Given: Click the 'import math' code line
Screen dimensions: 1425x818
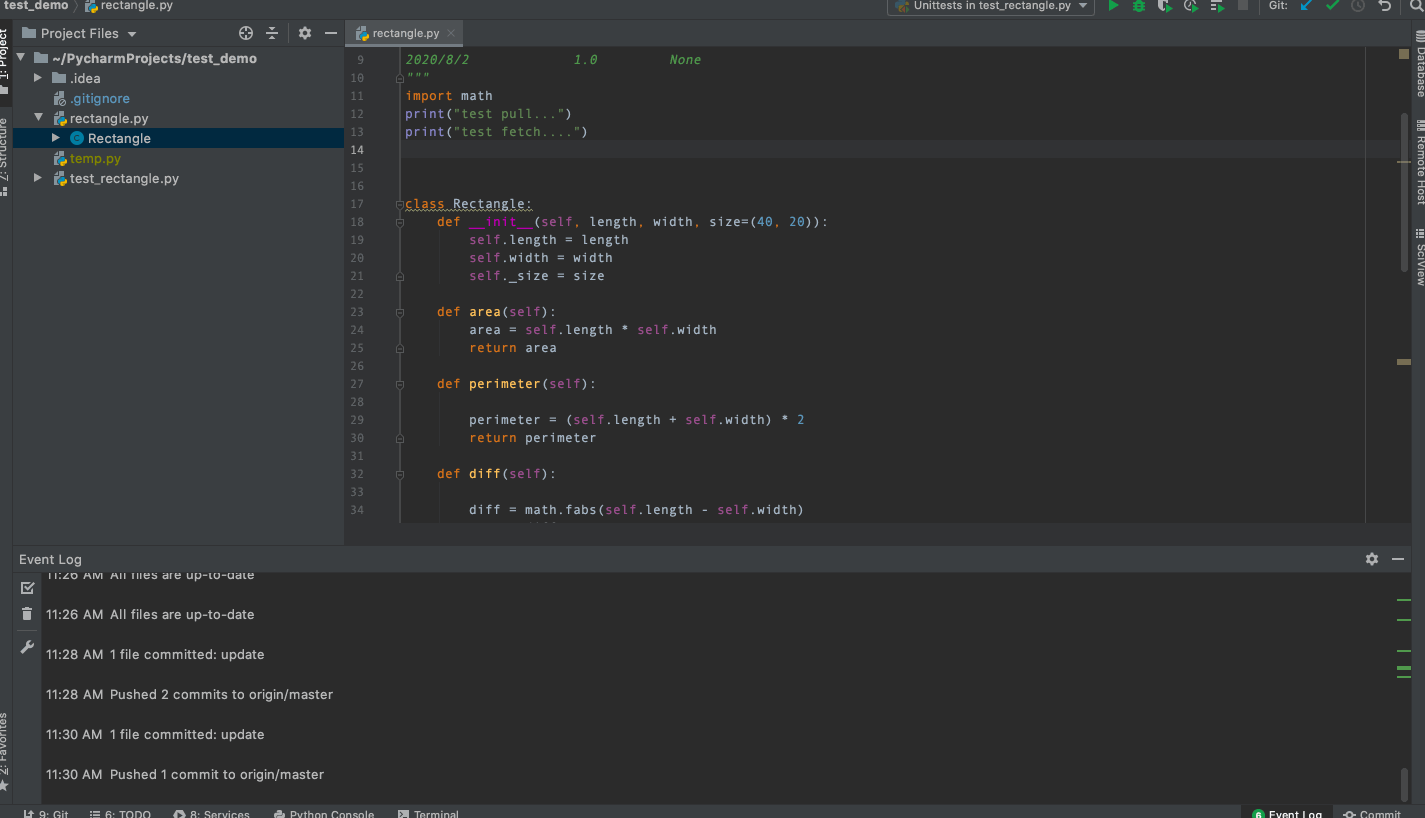Looking at the screenshot, I should (x=449, y=96).
